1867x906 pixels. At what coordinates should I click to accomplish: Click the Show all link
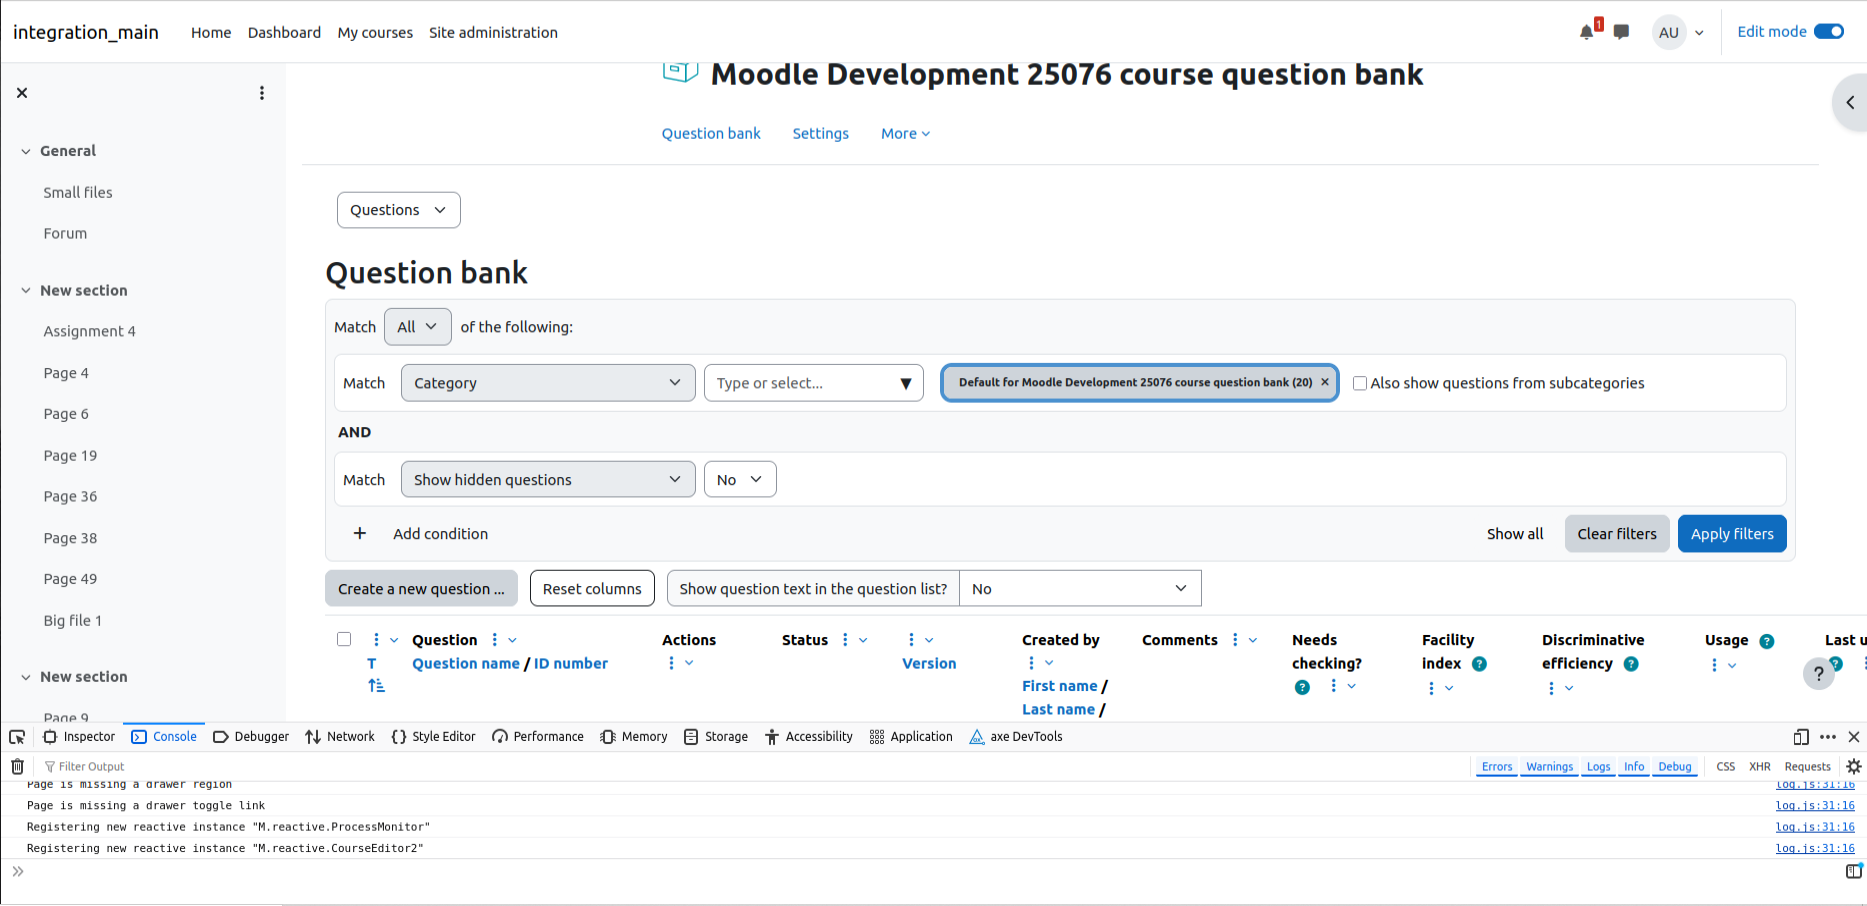tap(1515, 534)
